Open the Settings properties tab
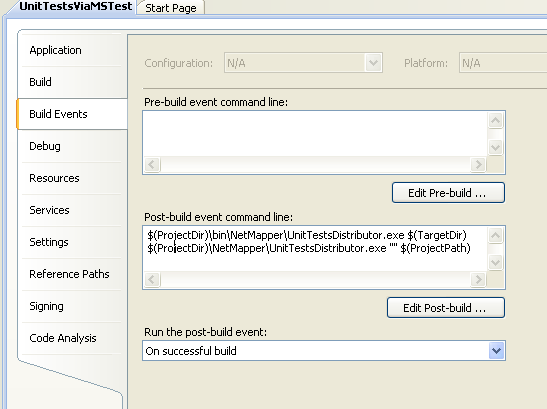The height and width of the screenshot is (409, 547). [x=71, y=242]
